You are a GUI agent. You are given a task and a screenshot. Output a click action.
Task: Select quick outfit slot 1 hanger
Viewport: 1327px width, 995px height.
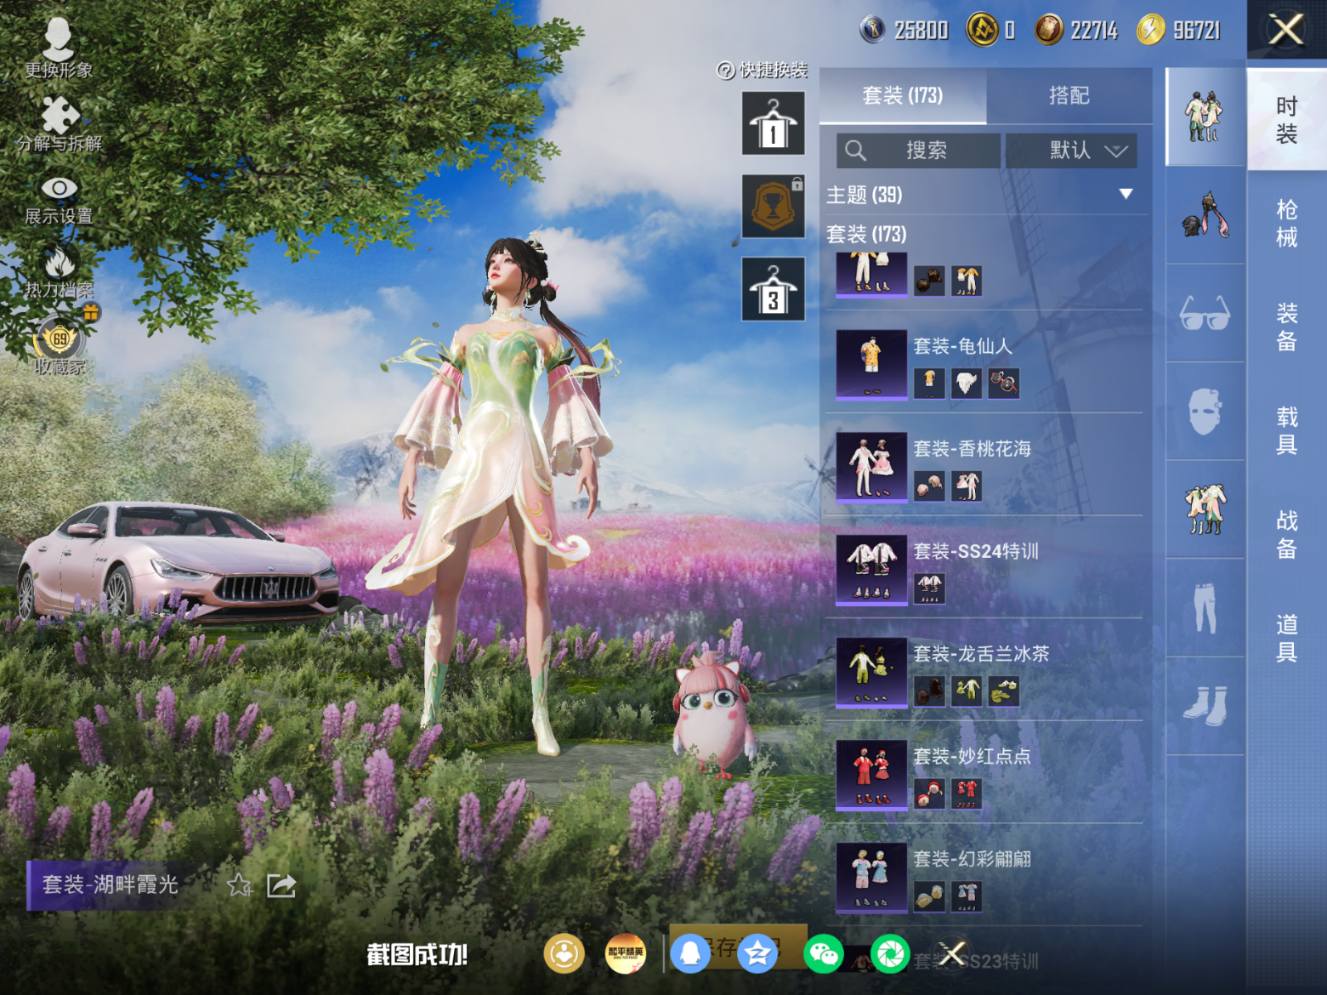click(x=773, y=123)
